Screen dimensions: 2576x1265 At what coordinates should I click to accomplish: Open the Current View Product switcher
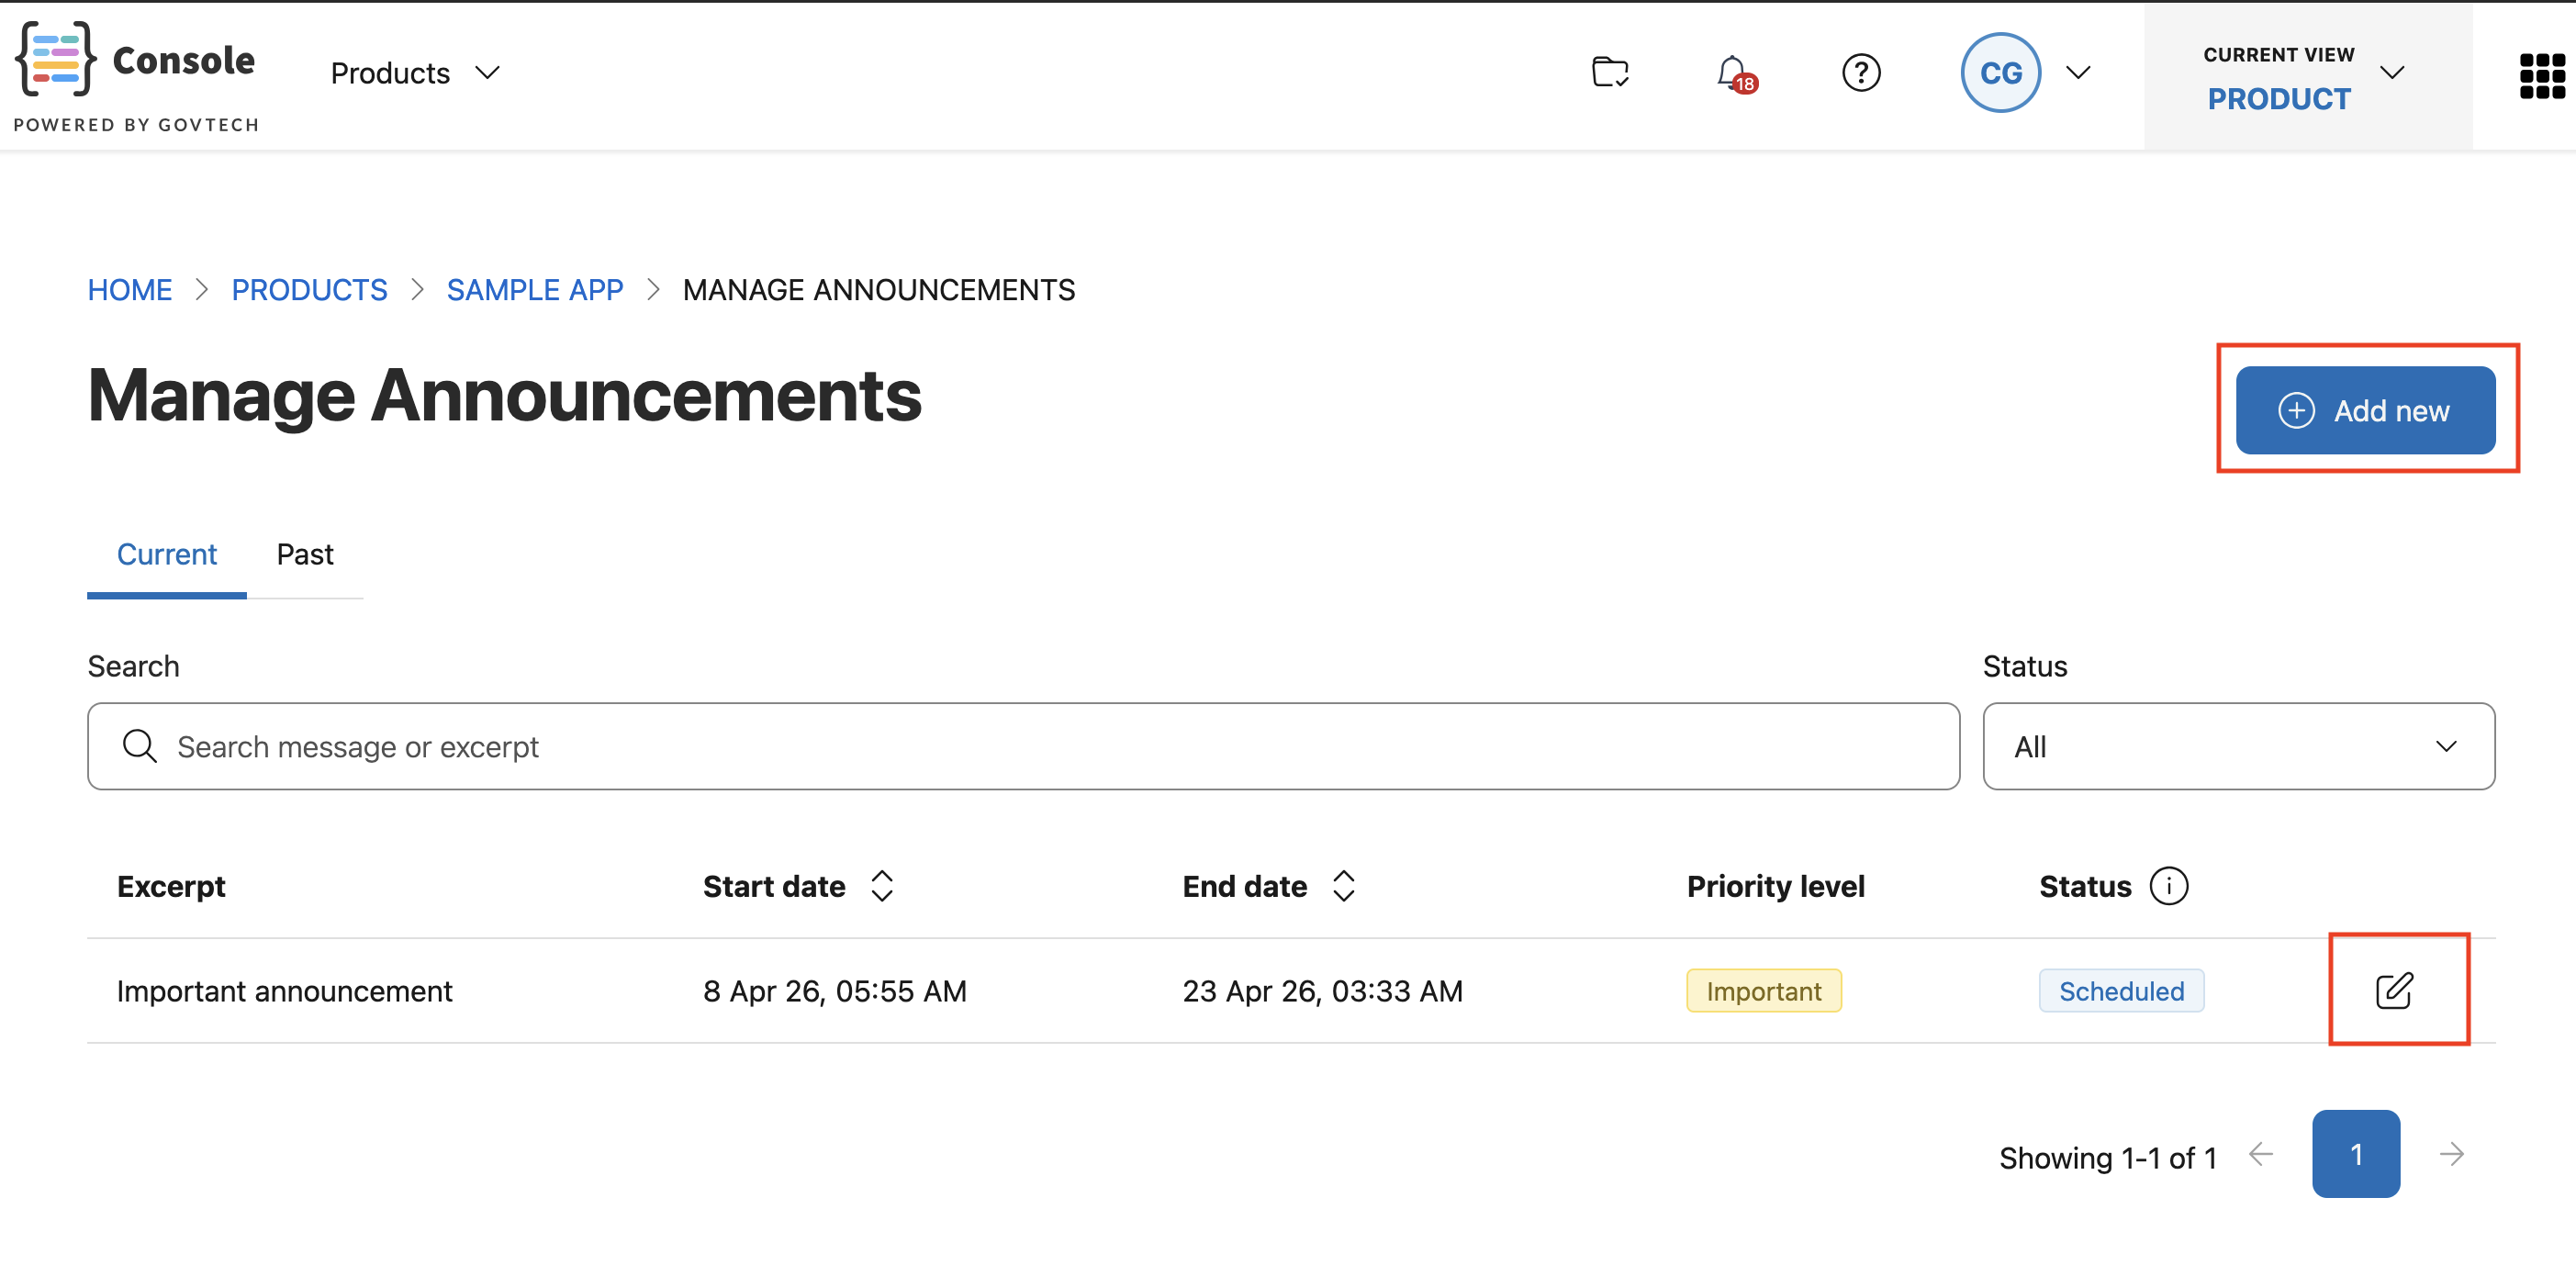(2307, 76)
